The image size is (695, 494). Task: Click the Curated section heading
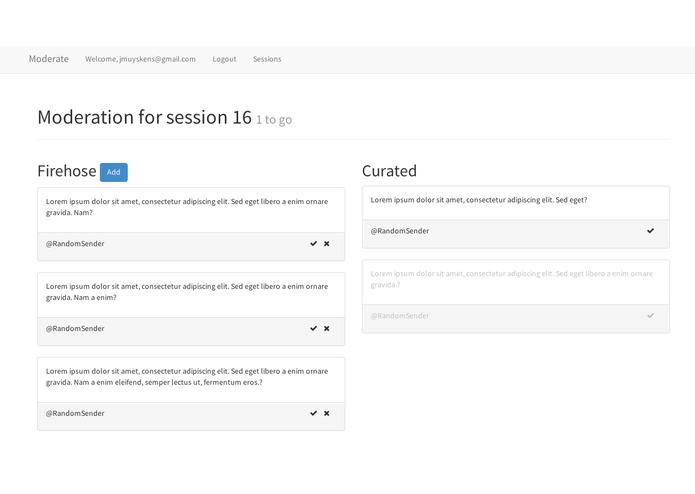coord(389,171)
